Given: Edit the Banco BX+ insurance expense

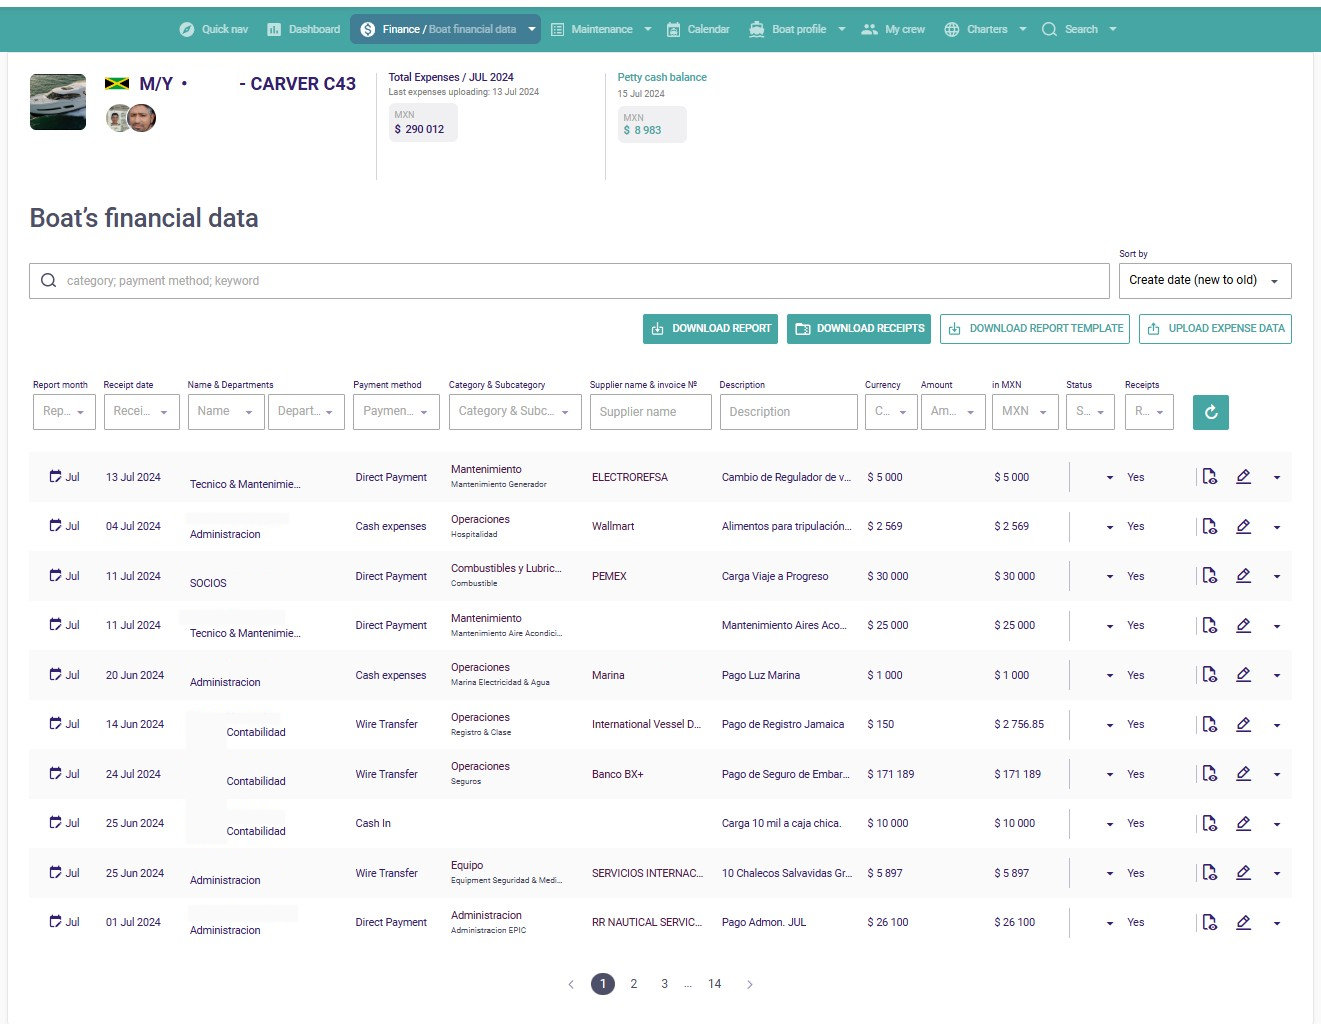Looking at the screenshot, I should click(1243, 774).
